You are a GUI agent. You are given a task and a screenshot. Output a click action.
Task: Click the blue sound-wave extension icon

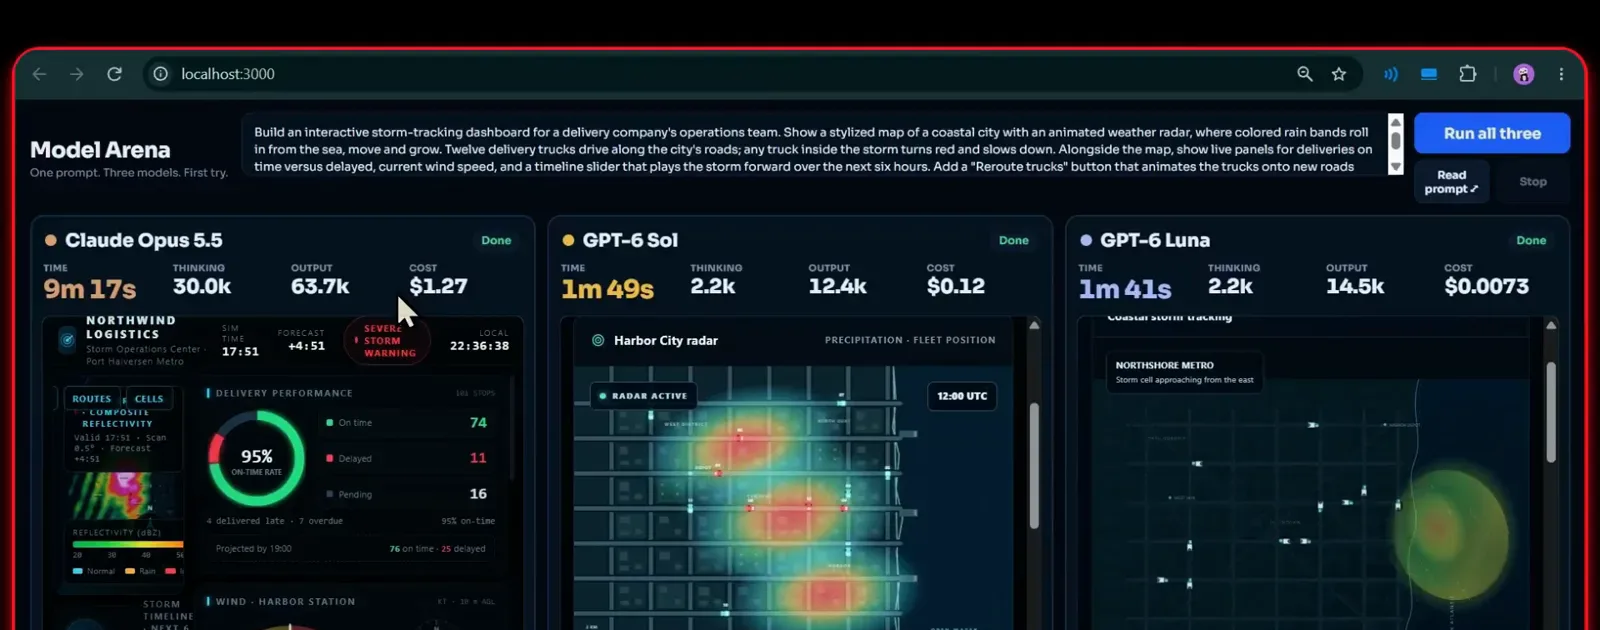pyautogui.click(x=1391, y=74)
